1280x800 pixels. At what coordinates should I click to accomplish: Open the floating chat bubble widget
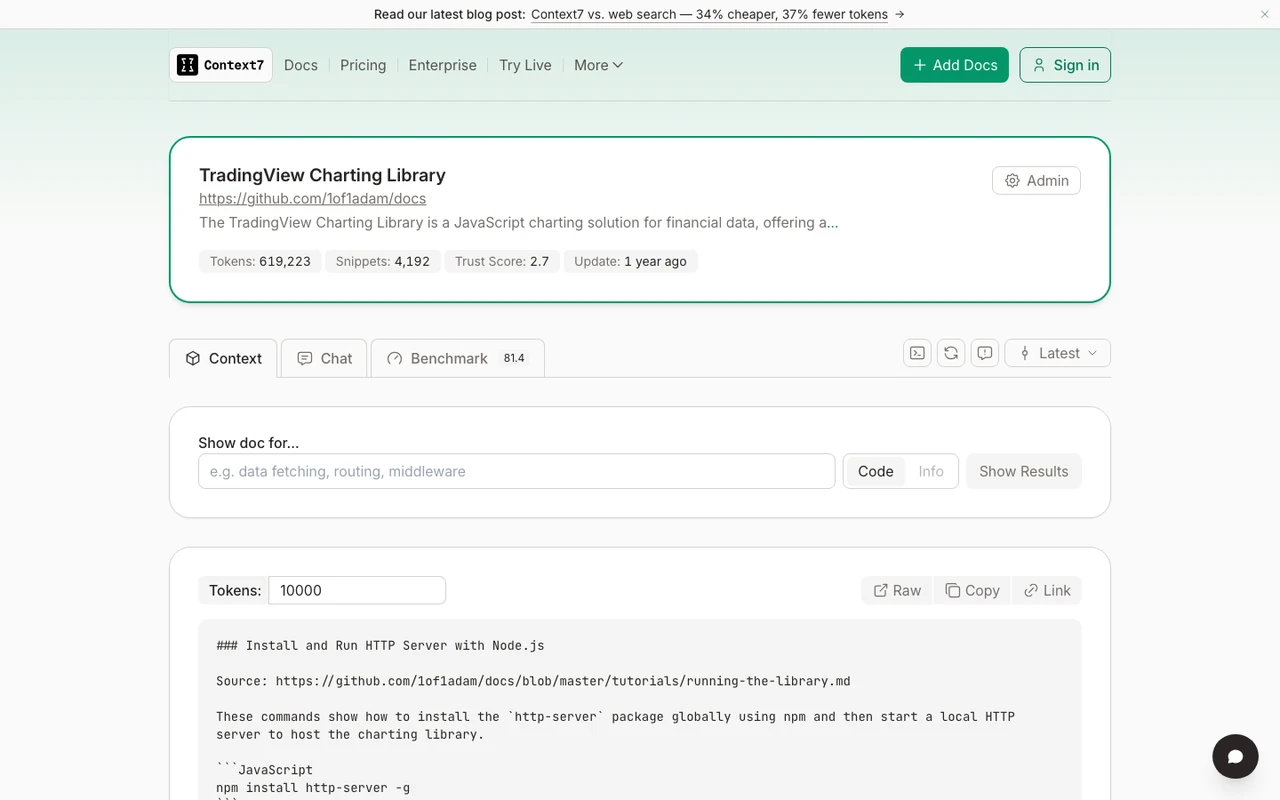tap(1235, 756)
